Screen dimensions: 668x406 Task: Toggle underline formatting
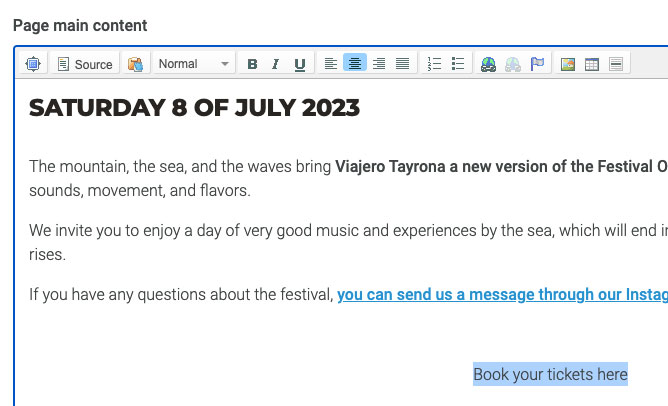(x=300, y=64)
